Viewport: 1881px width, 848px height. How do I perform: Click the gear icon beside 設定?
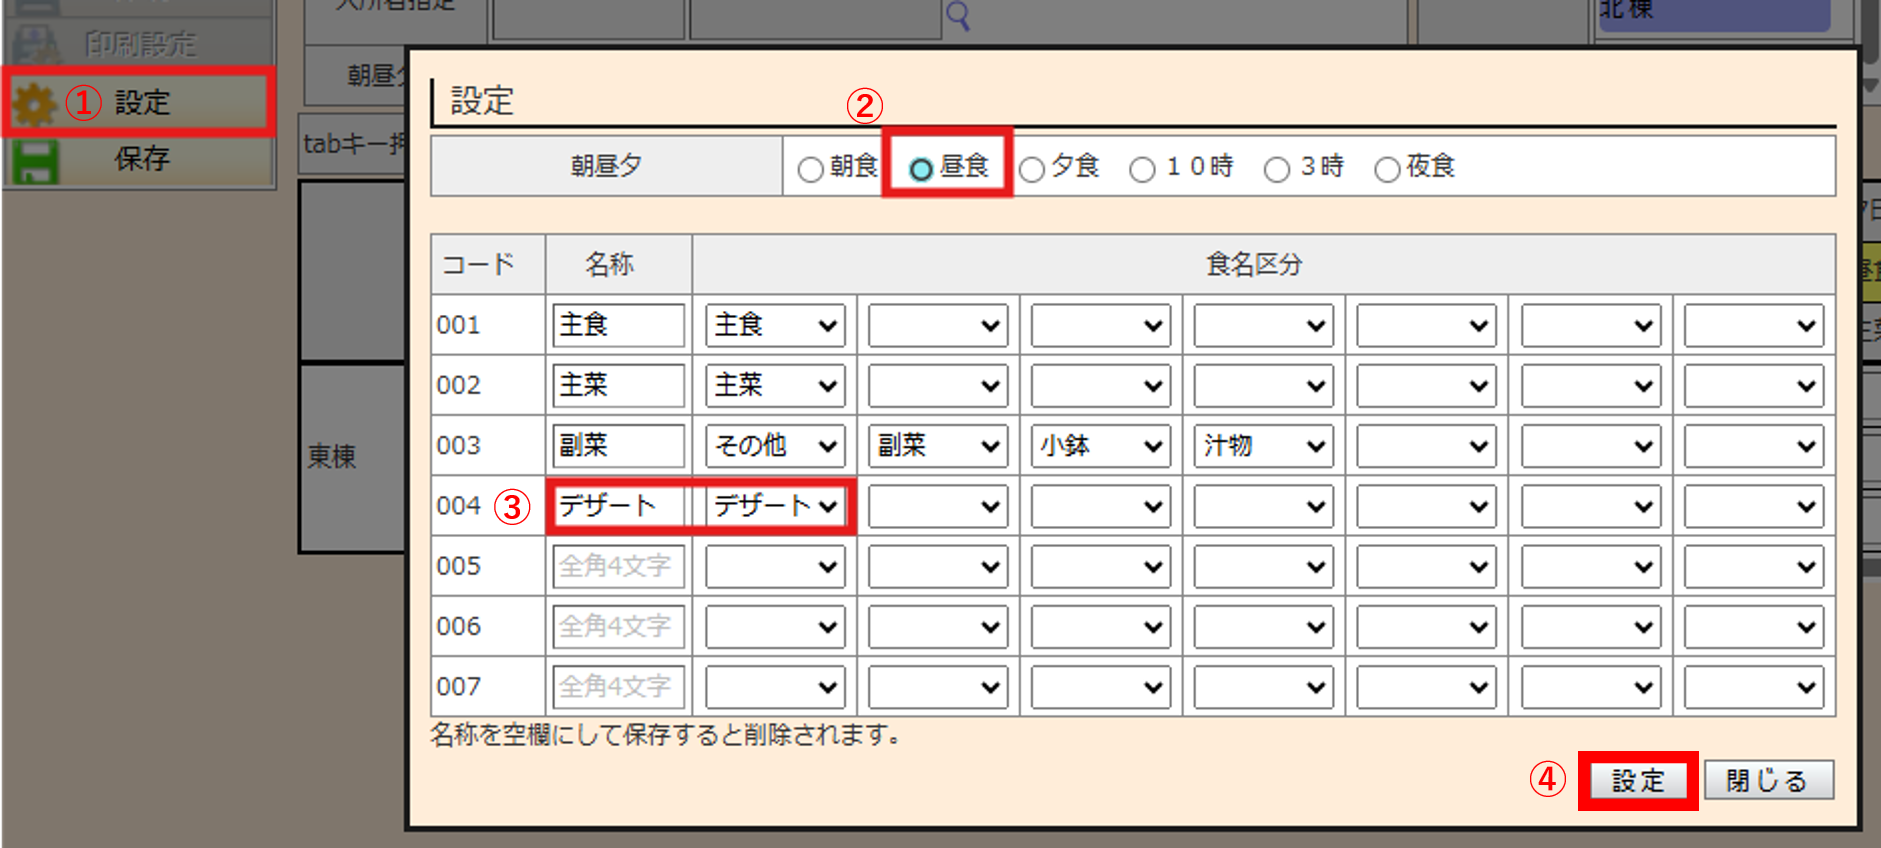35,104
